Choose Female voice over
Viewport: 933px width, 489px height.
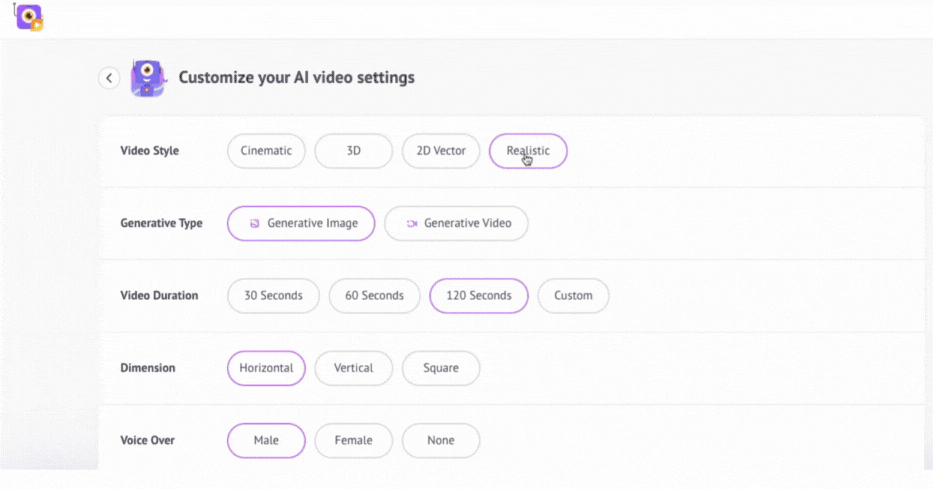click(353, 441)
